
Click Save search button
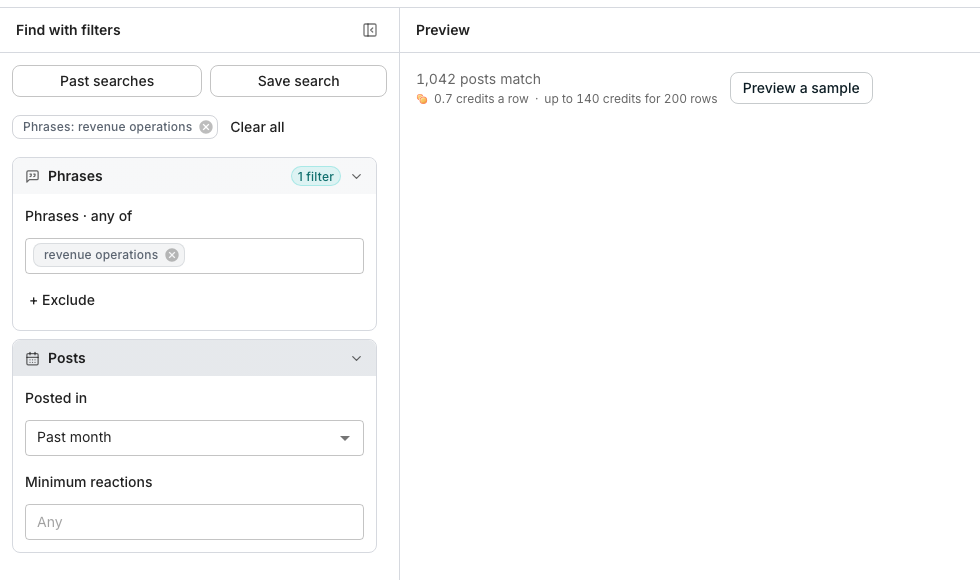[299, 81]
